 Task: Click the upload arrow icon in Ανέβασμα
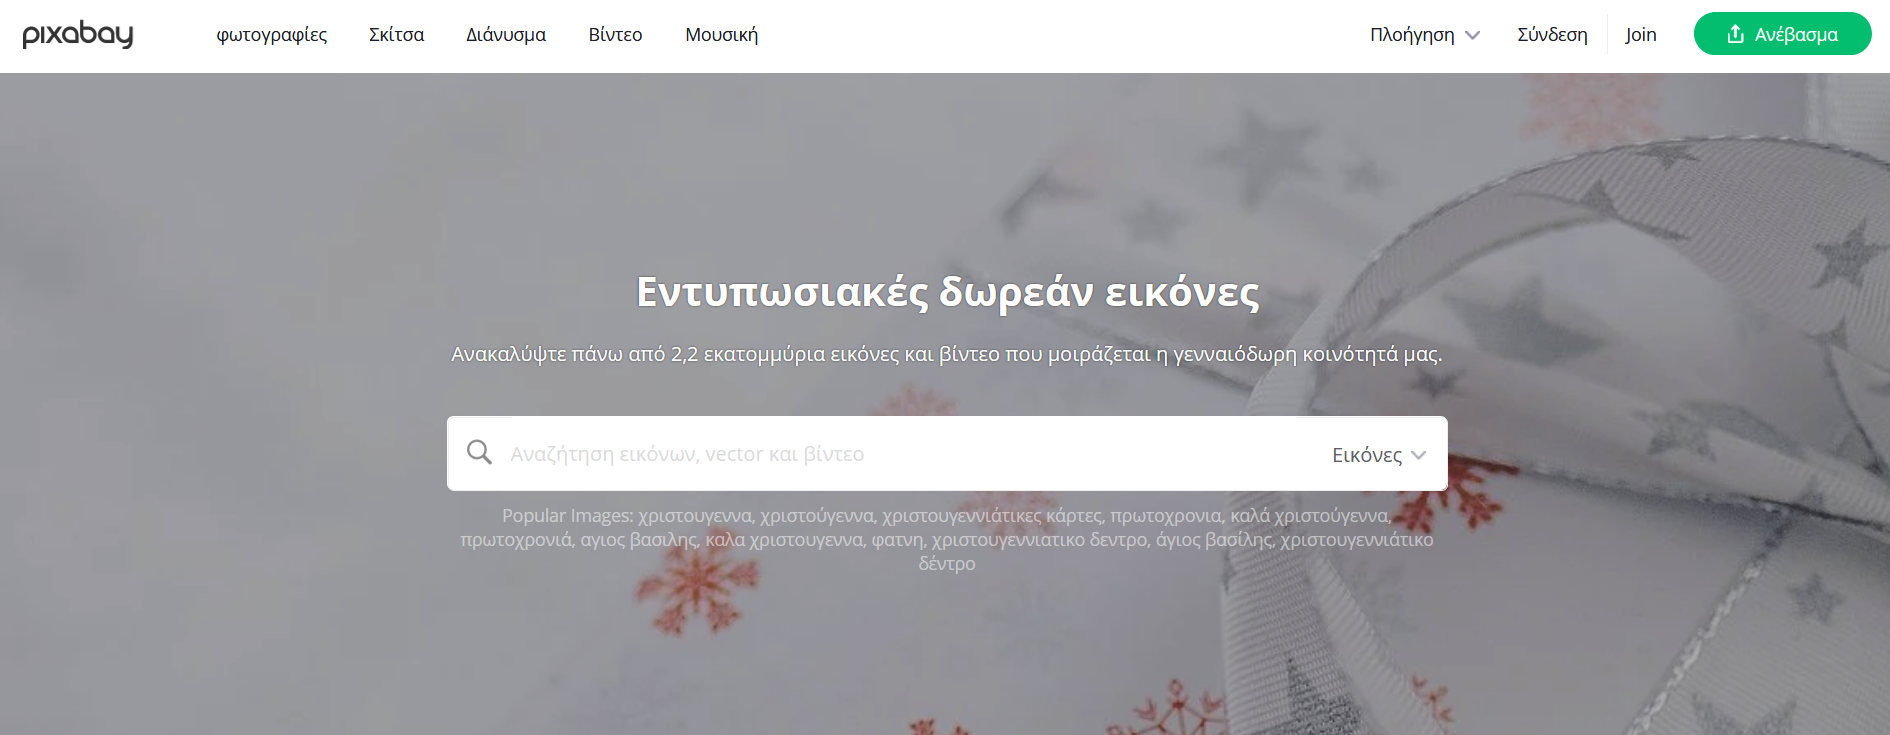1735,34
